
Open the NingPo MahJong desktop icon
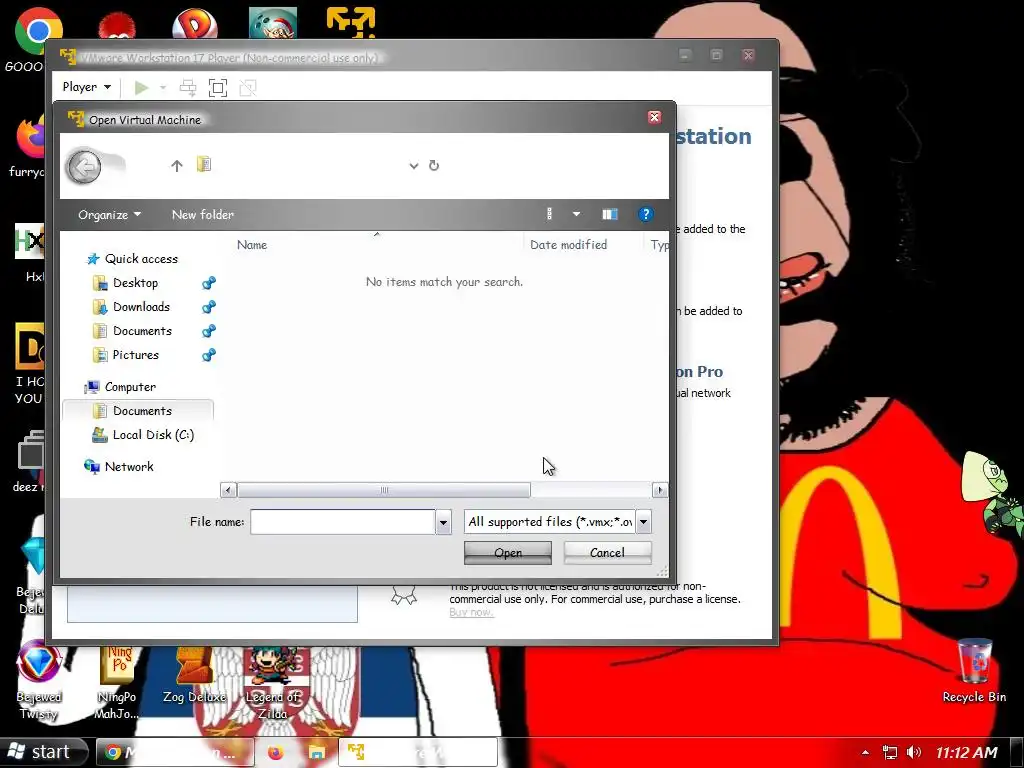[116, 682]
